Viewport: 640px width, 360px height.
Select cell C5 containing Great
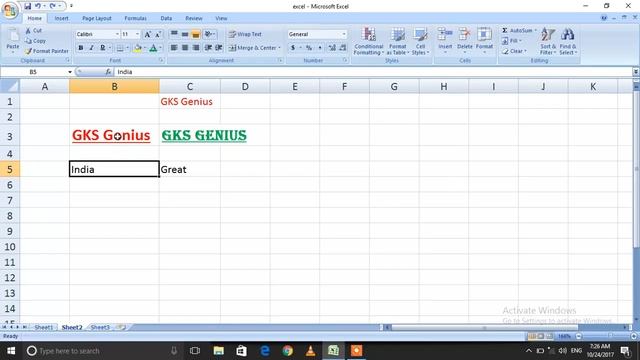pyautogui.click(x=190, y=169)
